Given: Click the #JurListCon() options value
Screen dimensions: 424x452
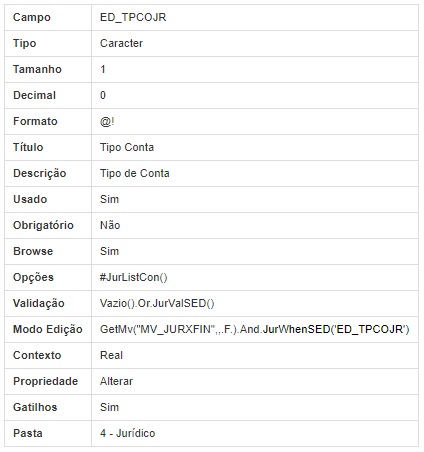Looking at the screenshot, I should [134, 277].
